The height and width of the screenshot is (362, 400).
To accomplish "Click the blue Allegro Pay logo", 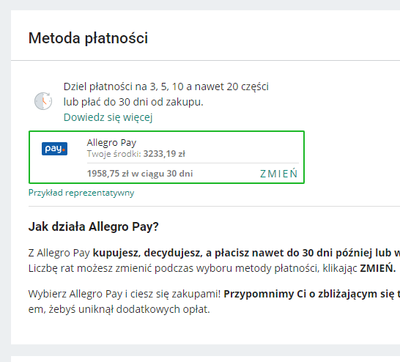I will [55, 149].
